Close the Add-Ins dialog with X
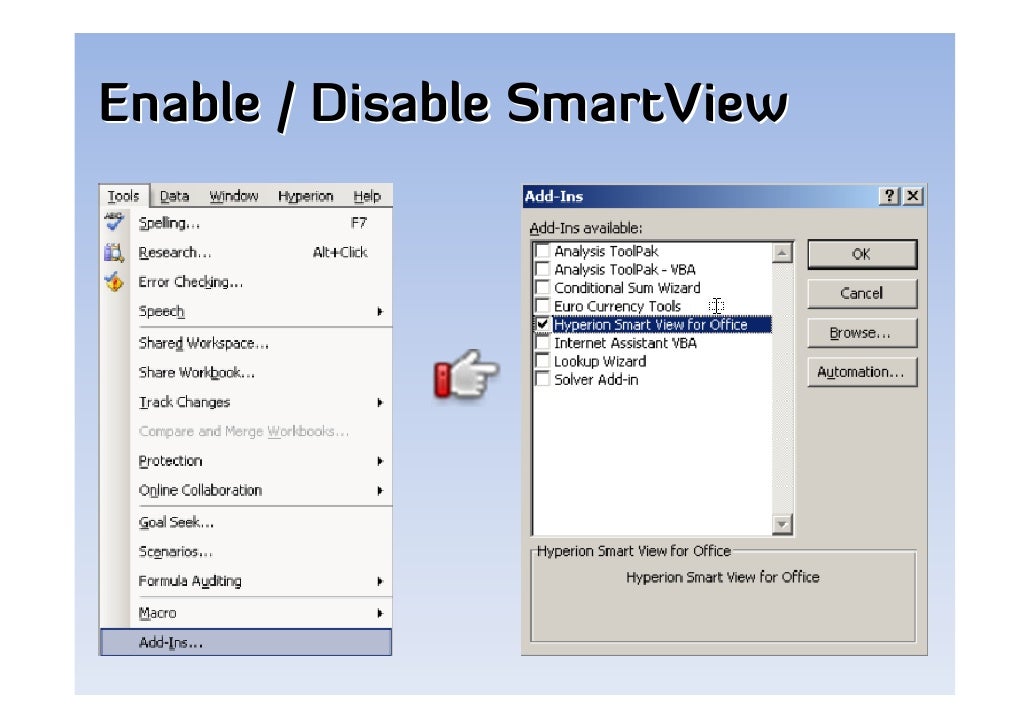Image resolution: width=1030 pixels, height=728 pixels. click(x=913, y=196)
